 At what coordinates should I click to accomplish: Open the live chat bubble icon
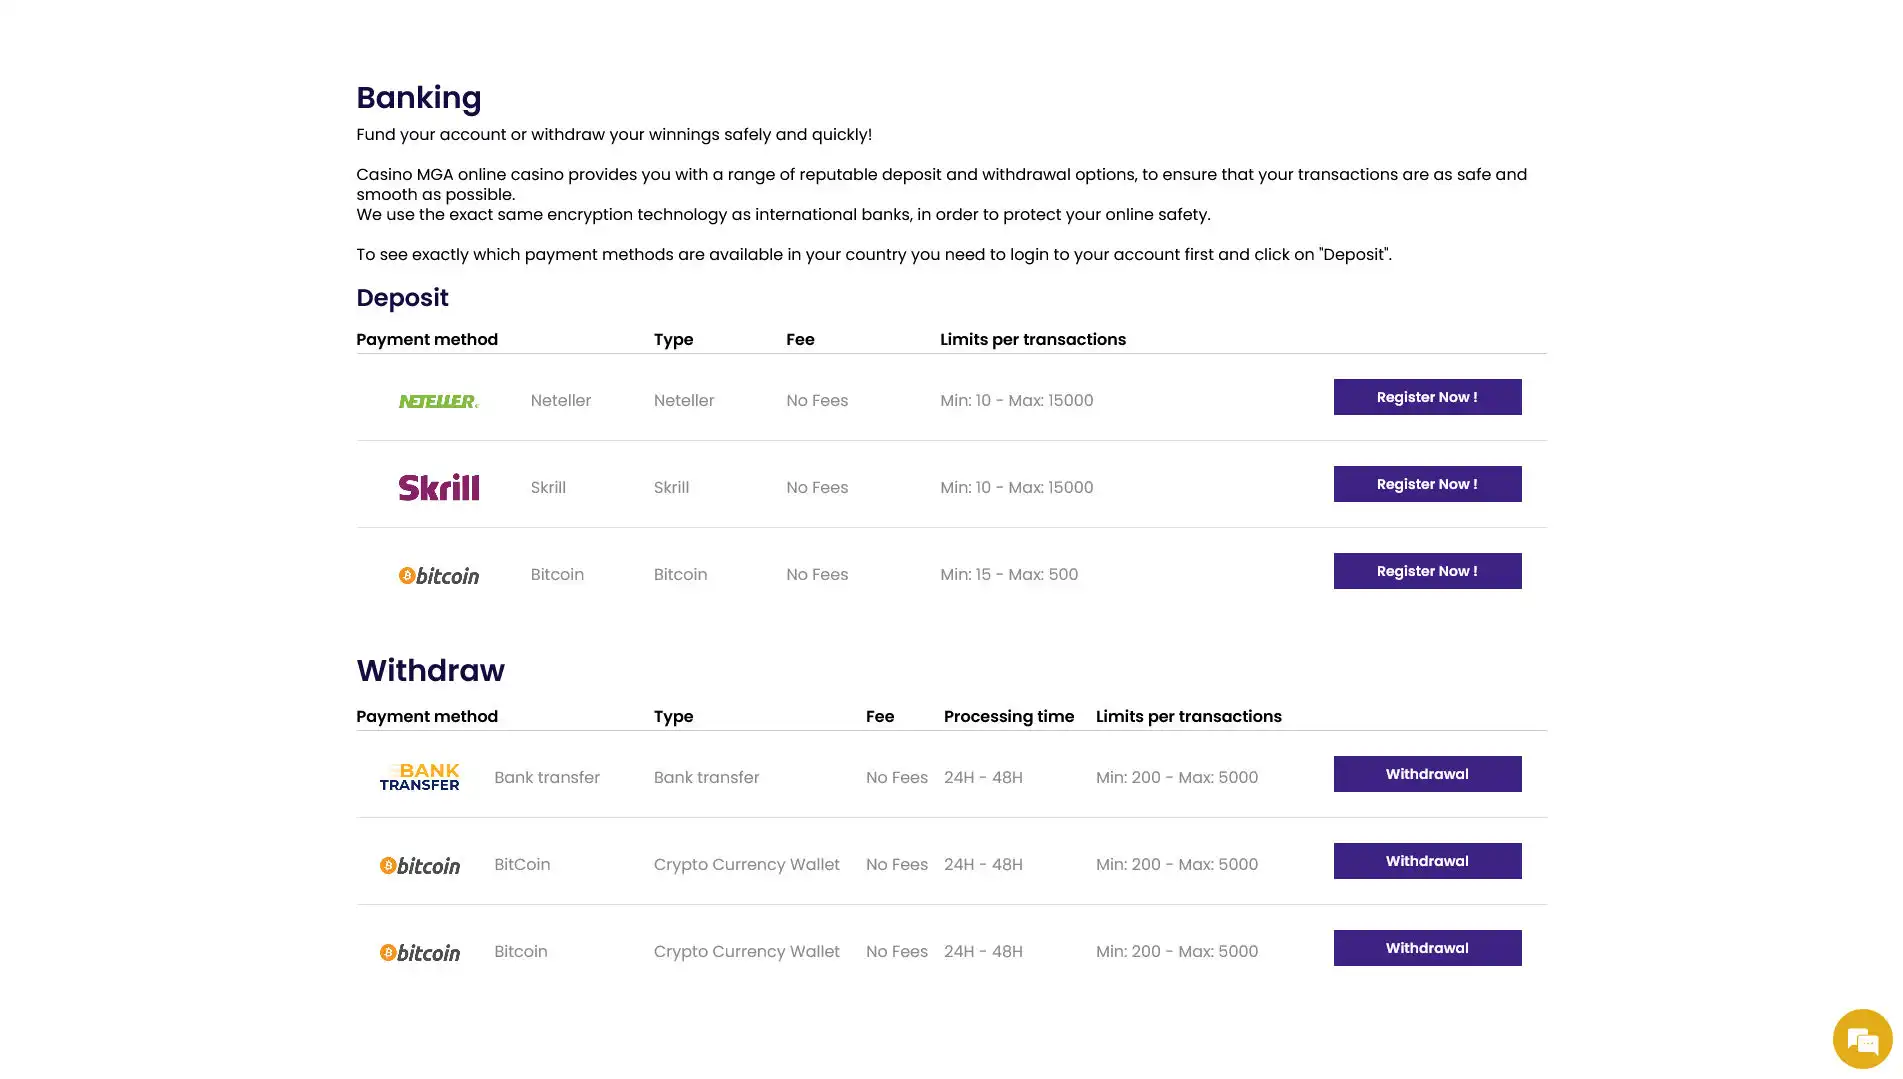[1862, 1040]
